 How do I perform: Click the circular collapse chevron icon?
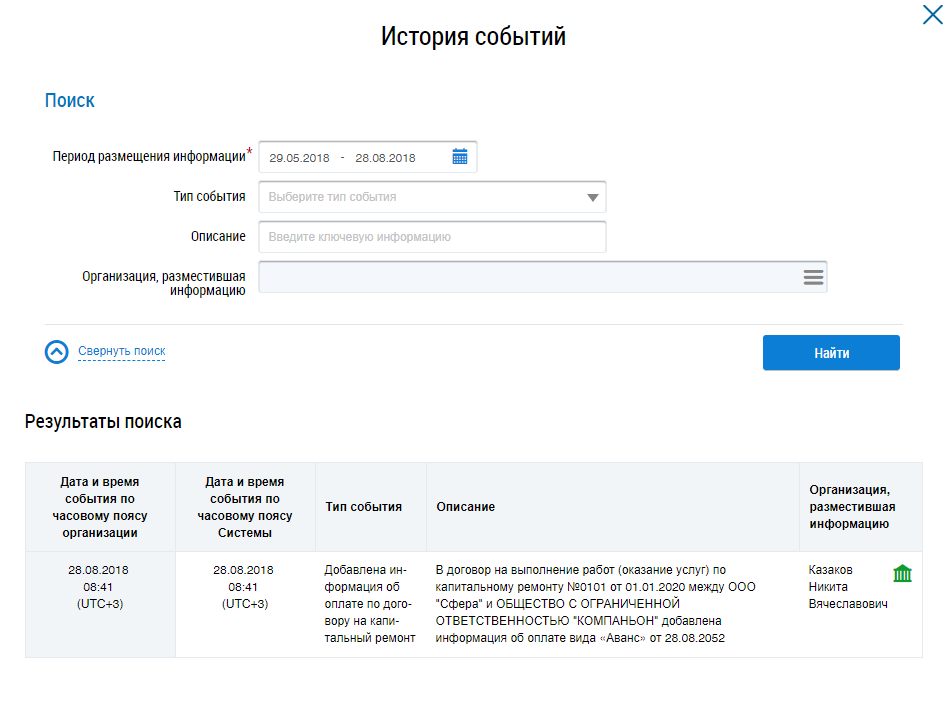pyautogui.click(x=57, y=352)
